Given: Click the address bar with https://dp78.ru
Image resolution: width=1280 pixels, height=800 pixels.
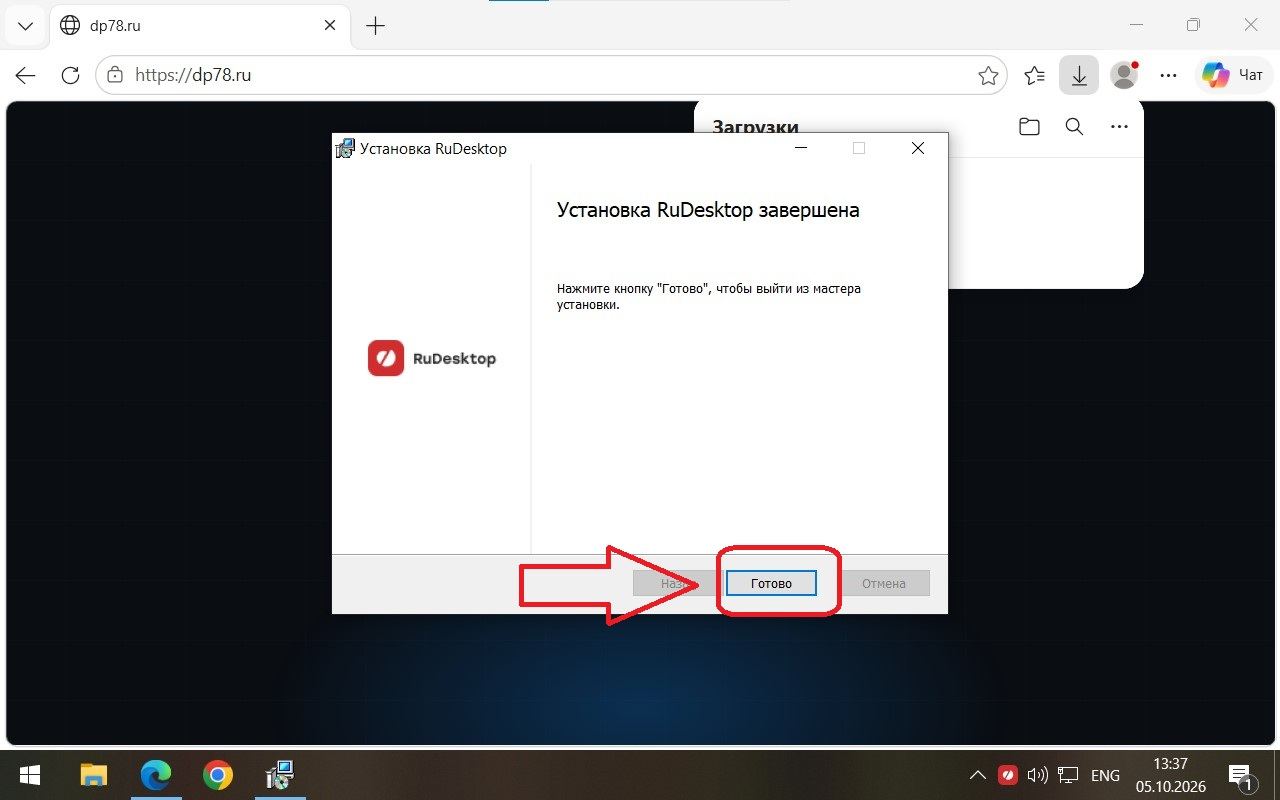Looking at the screenshot, I should (551, 75).
